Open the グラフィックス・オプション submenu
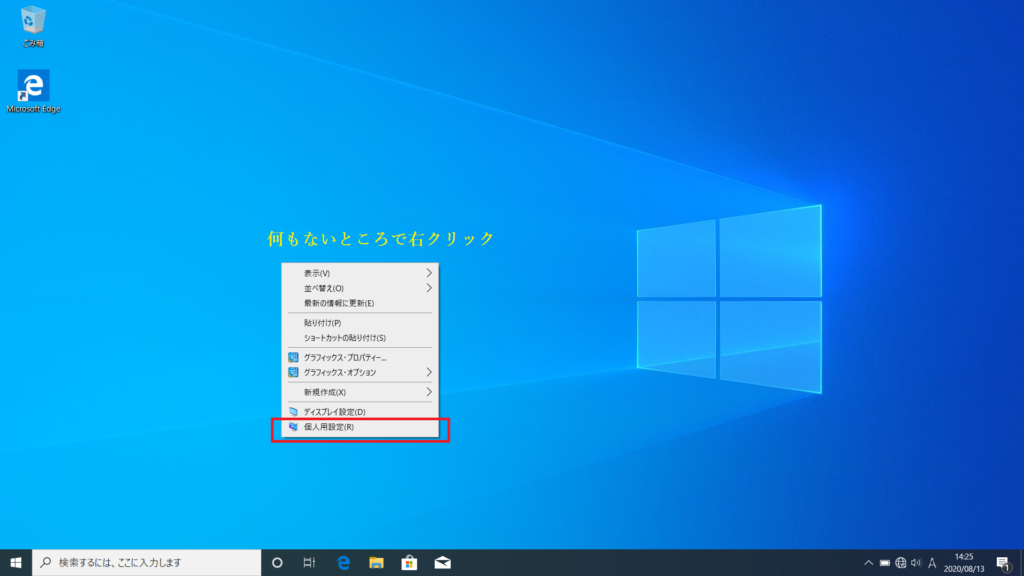This screenshot has height=576, width=1024. pyautogui.click(x=360, y=372)
